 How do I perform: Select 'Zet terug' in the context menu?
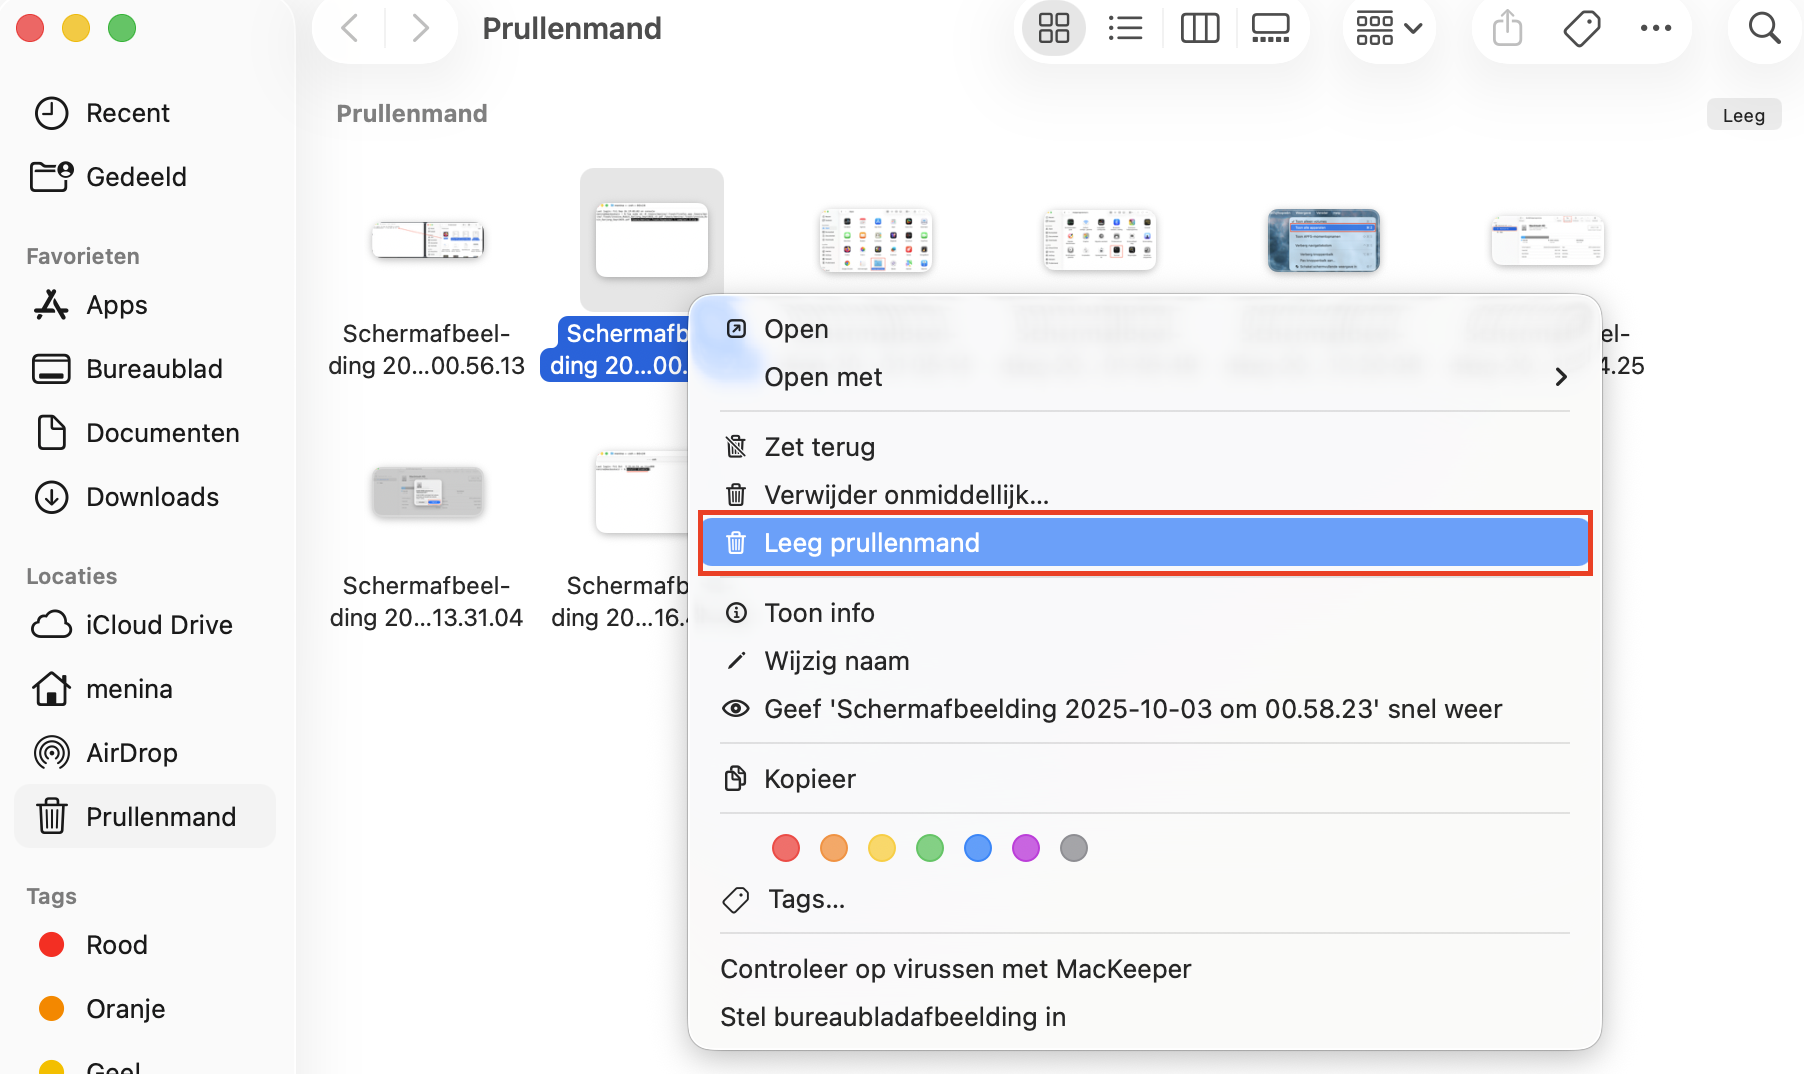coord(820,446)
